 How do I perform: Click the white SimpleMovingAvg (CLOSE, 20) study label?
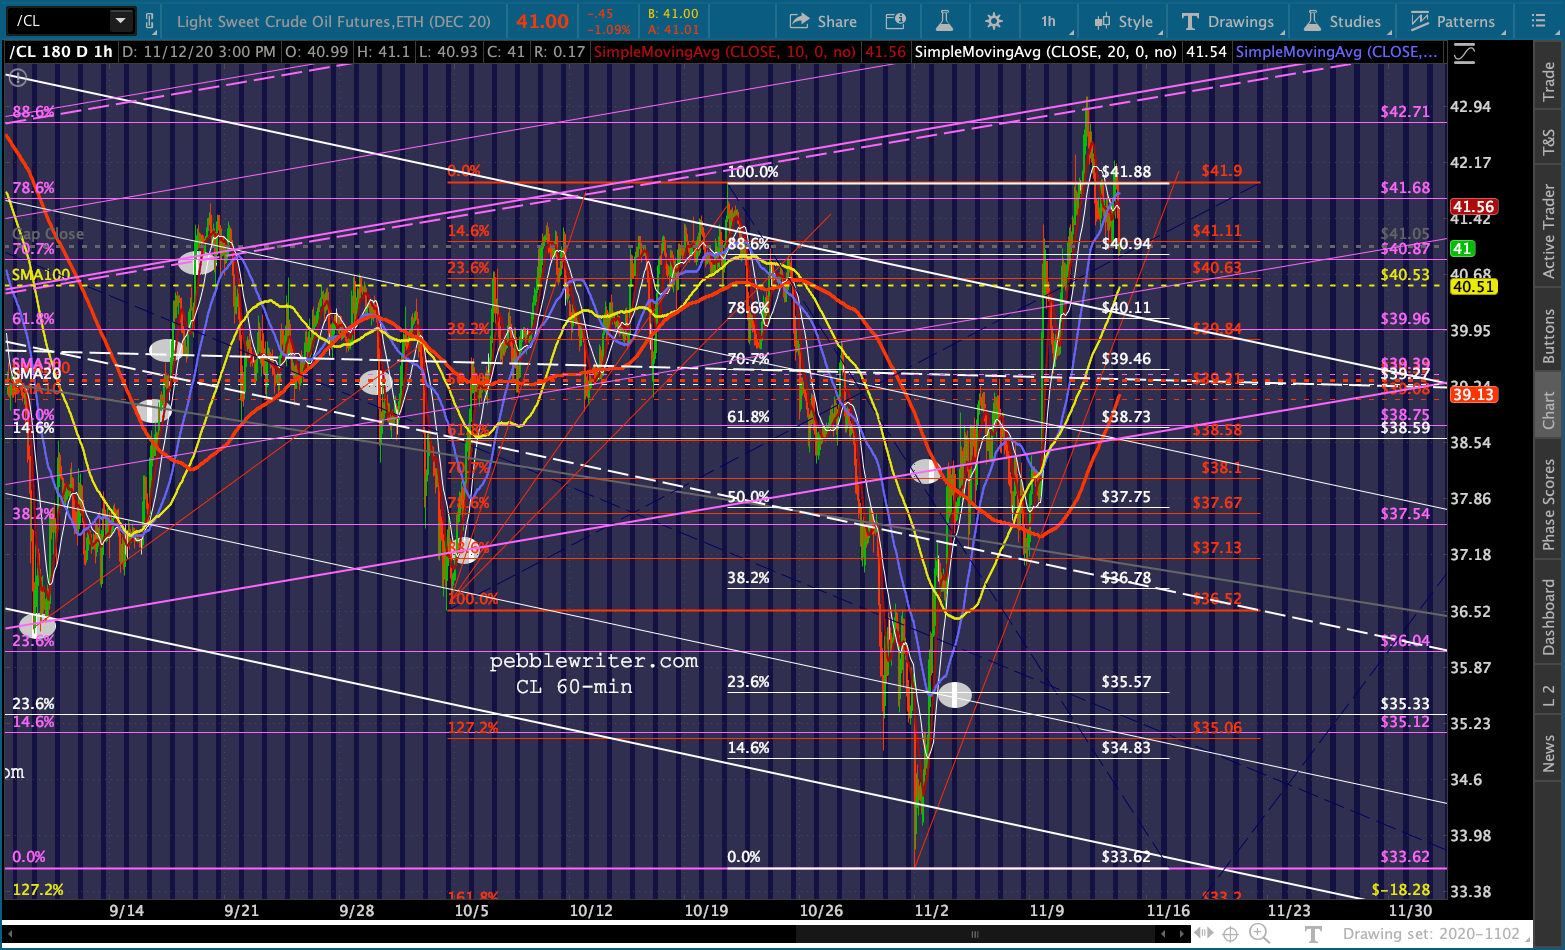pyautogui.click(x=1045, y=51)
